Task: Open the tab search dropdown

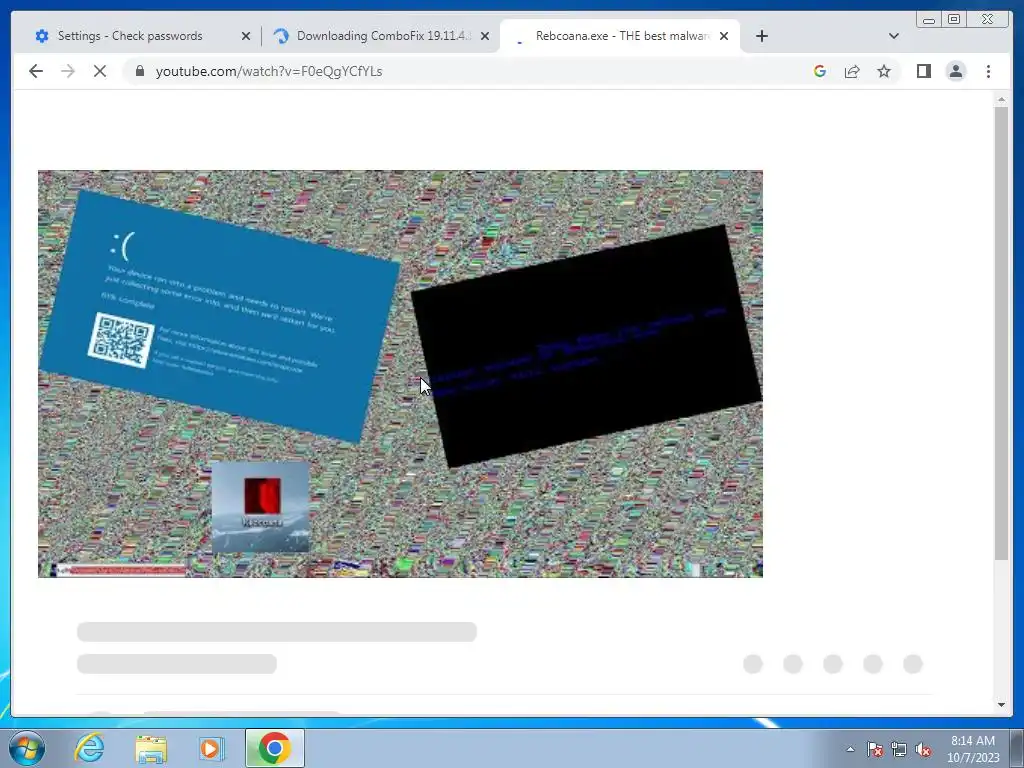Action: (894, 36)
